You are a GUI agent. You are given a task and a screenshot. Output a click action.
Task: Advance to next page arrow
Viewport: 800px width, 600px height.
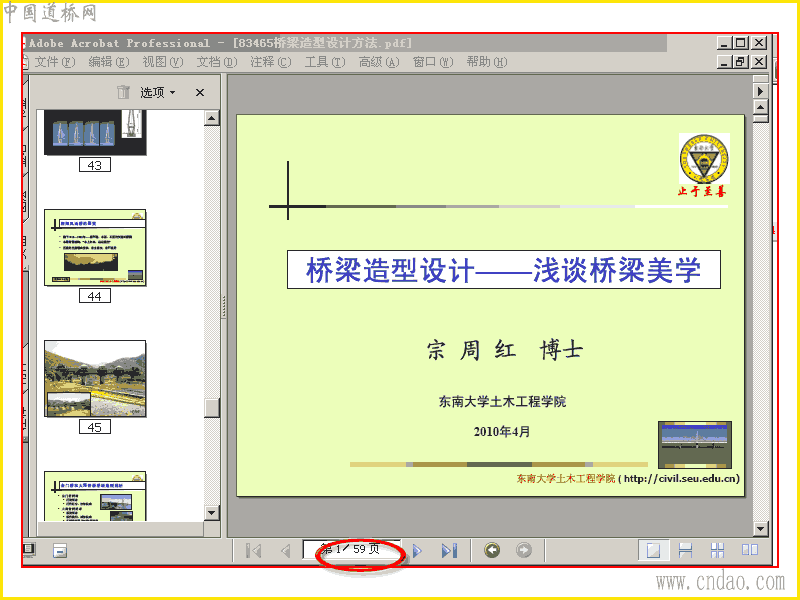417,551
